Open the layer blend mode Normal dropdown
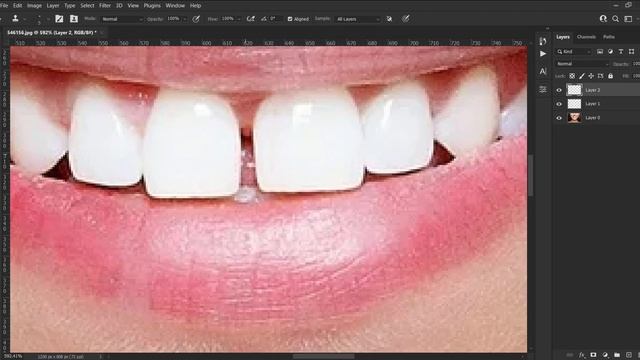The height and width of the screenshot is (360, 640). (x=582, y=64)
